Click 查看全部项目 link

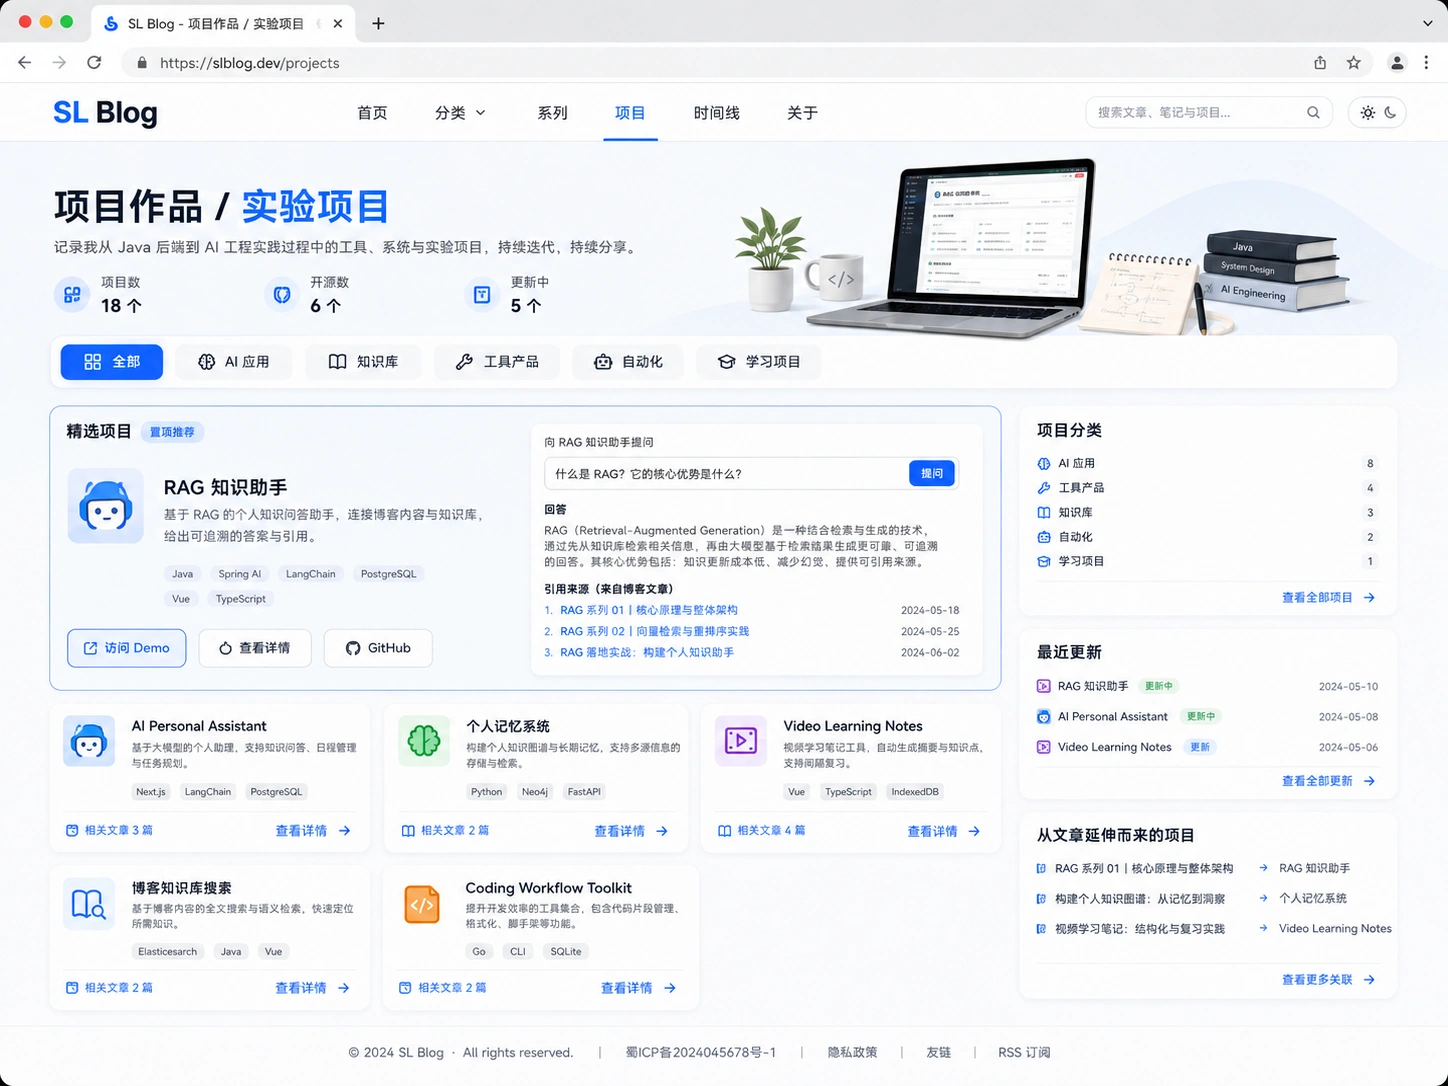click(1329, 598)
